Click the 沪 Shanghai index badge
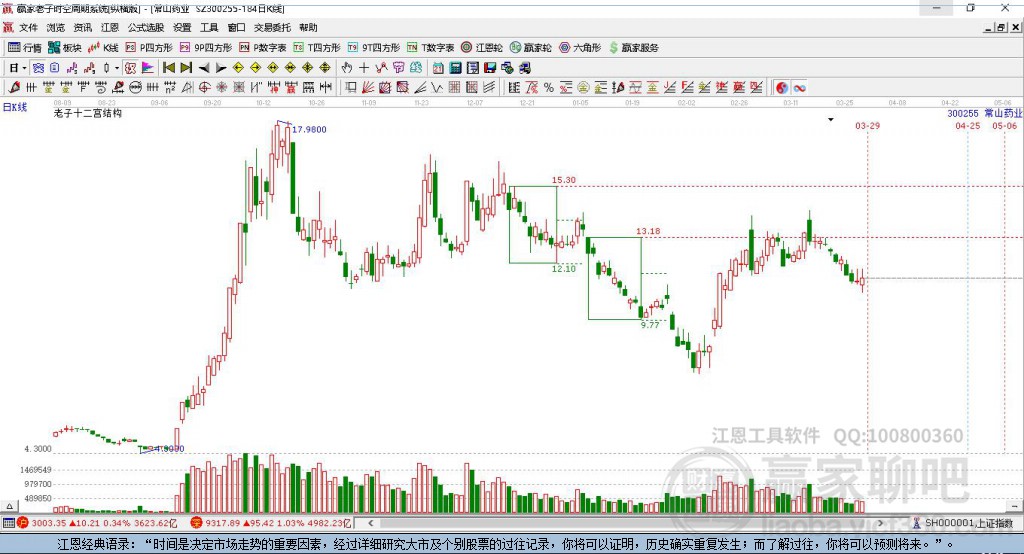Viewport: 1024px width, 554px height. point(23,523)
